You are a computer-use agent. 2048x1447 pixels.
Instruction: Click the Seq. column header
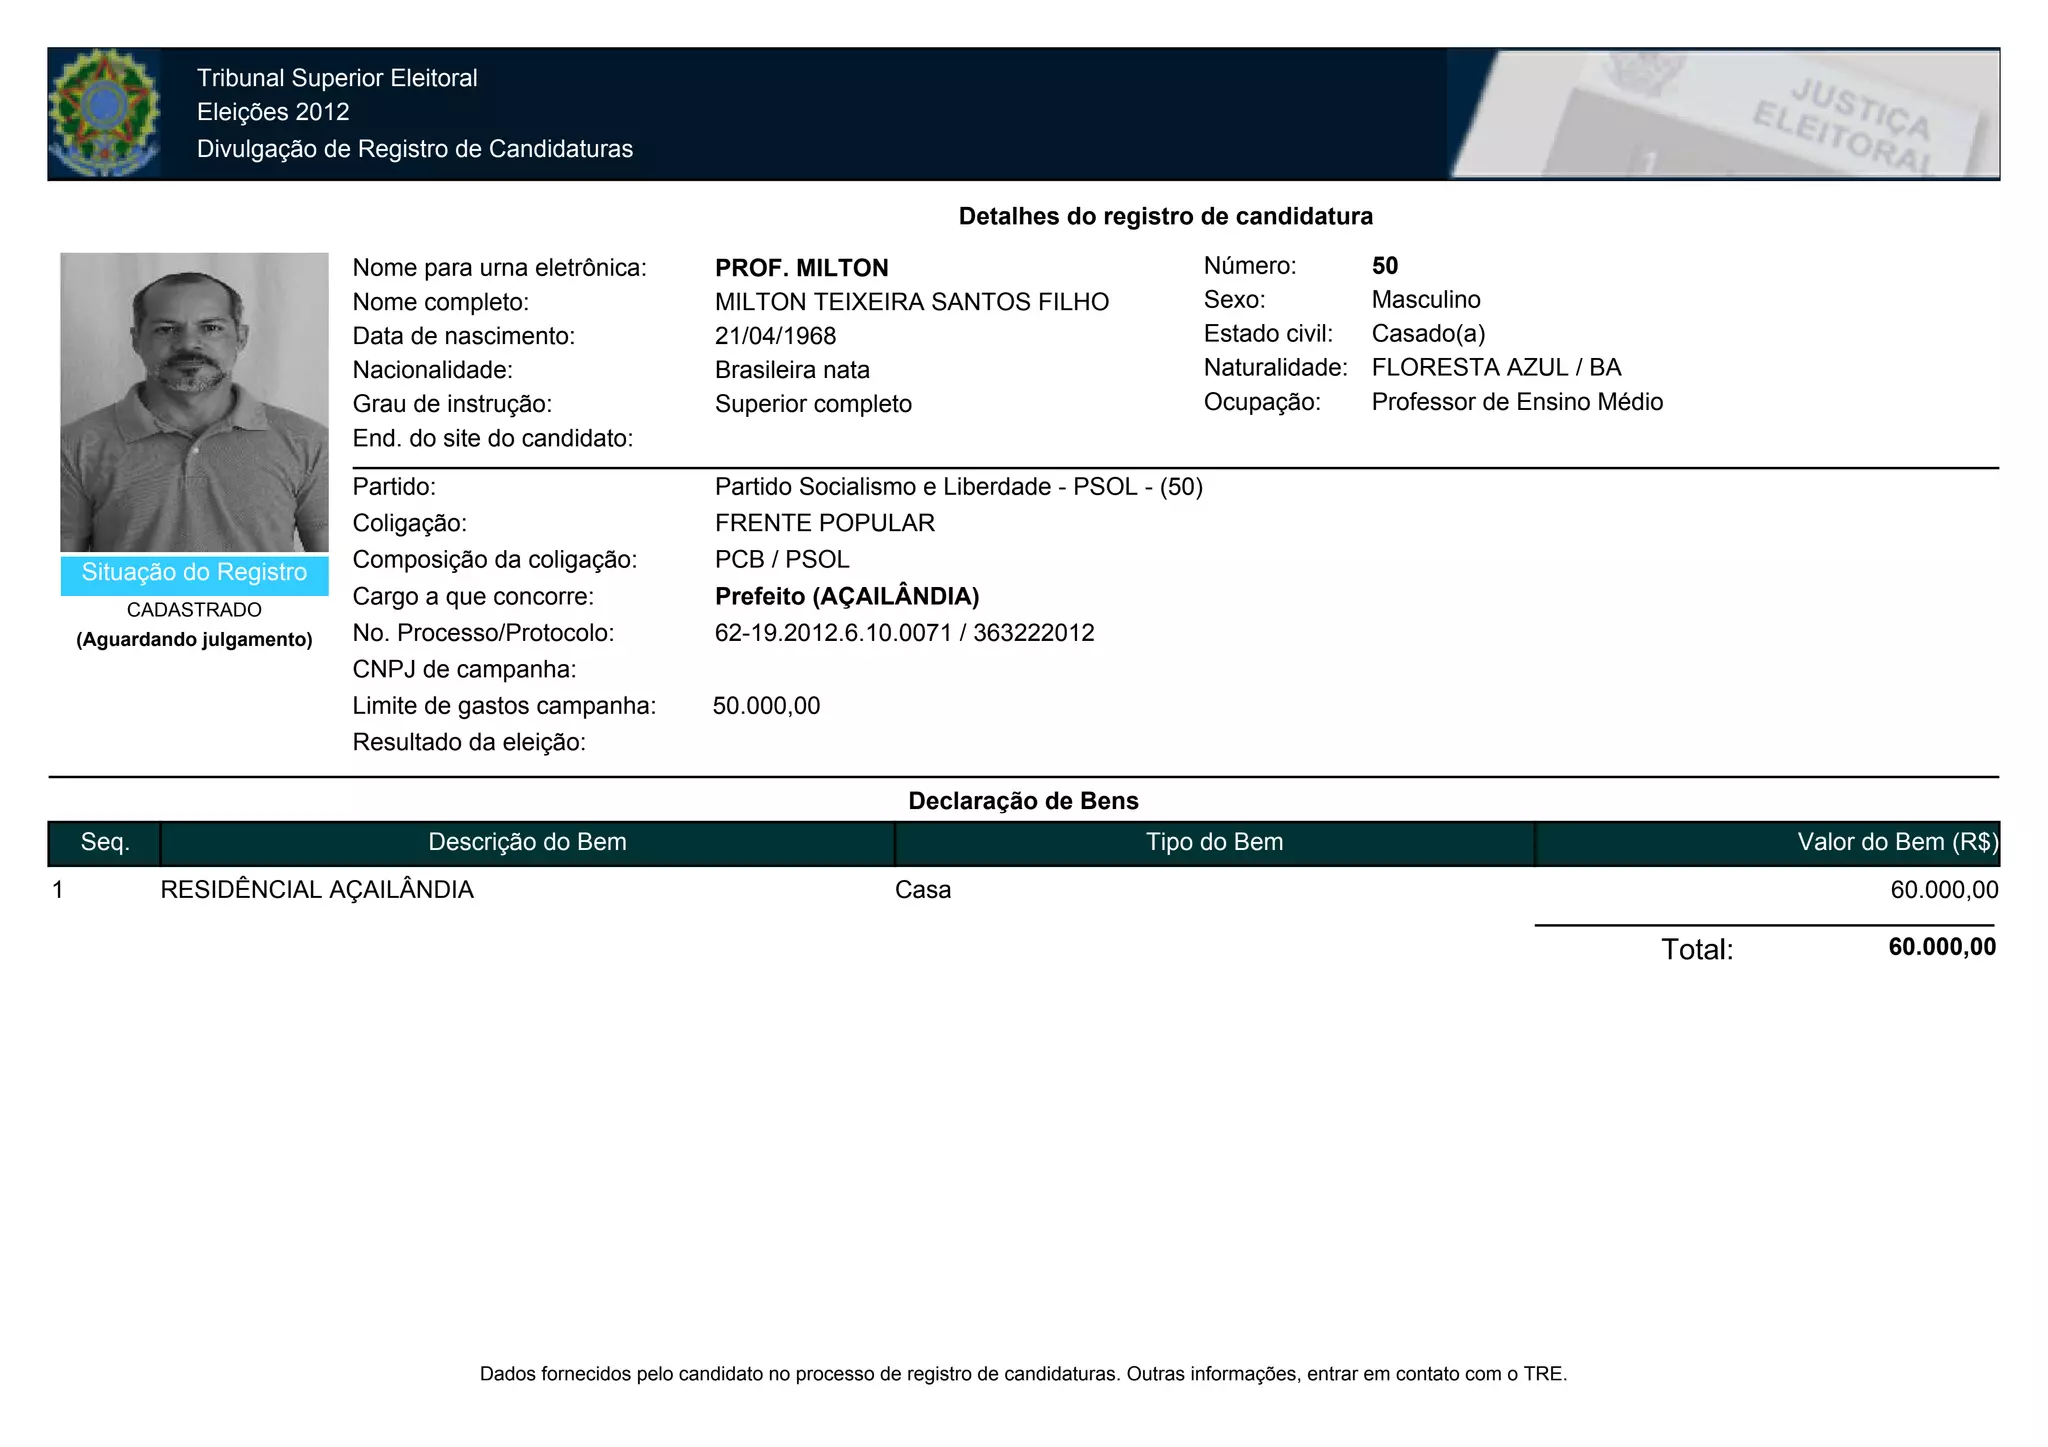pos(105,843)
